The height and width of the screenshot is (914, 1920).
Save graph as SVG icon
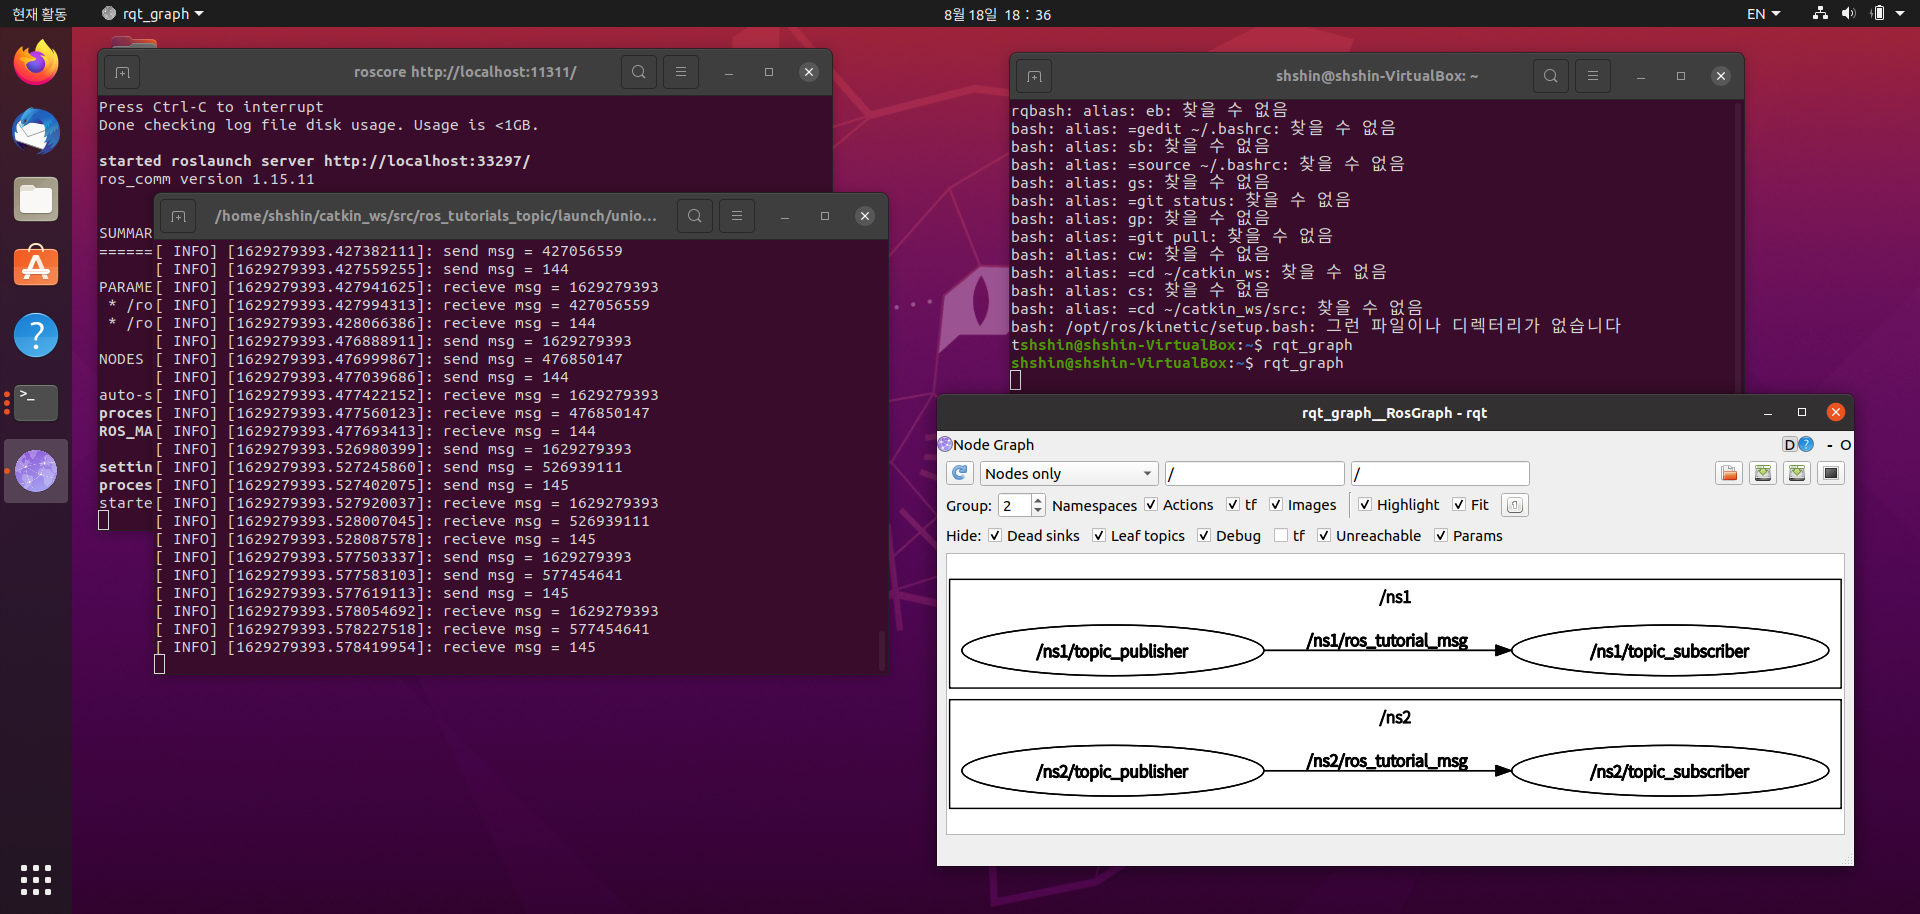1797,473
